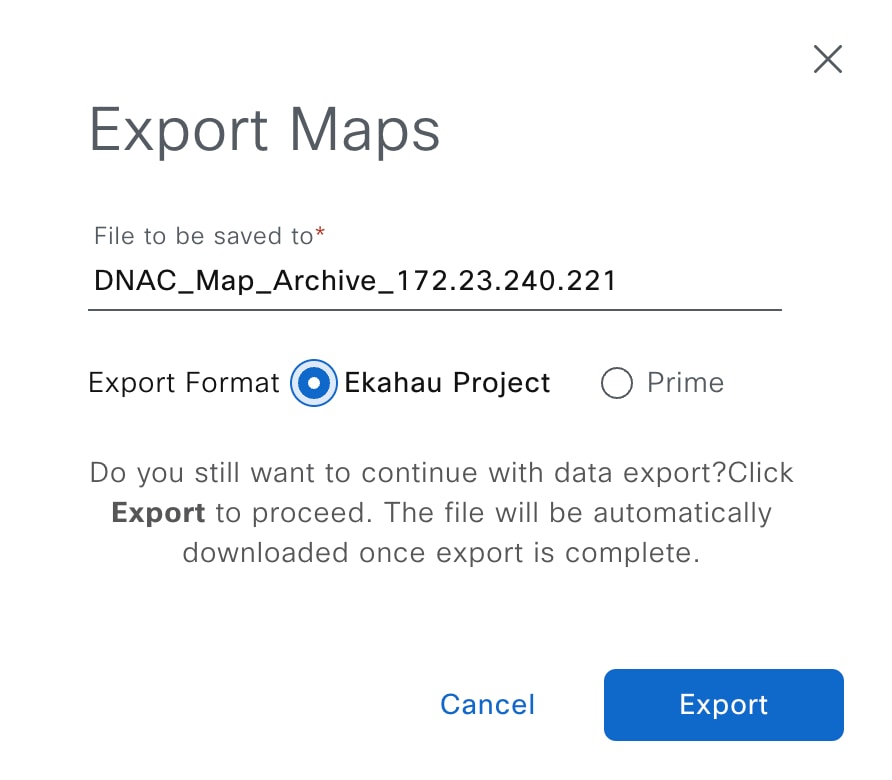Click the file name input field

pos(435,281)
